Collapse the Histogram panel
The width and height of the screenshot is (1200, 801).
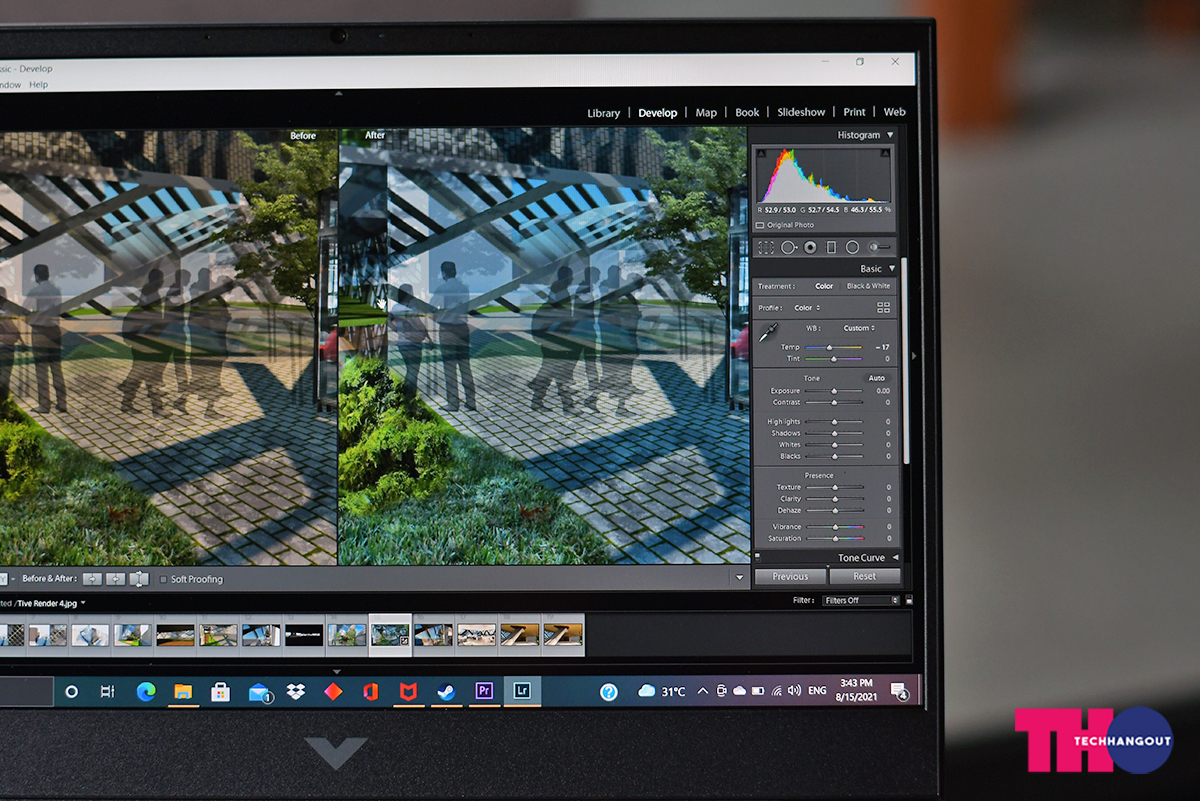(x=890, y=135)
